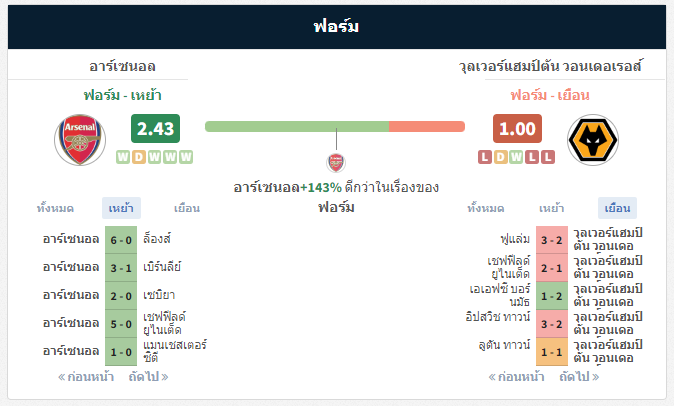
Task: Select Arsenal's ทั้งหมด filter tab
Action: [x=55, y=208]
